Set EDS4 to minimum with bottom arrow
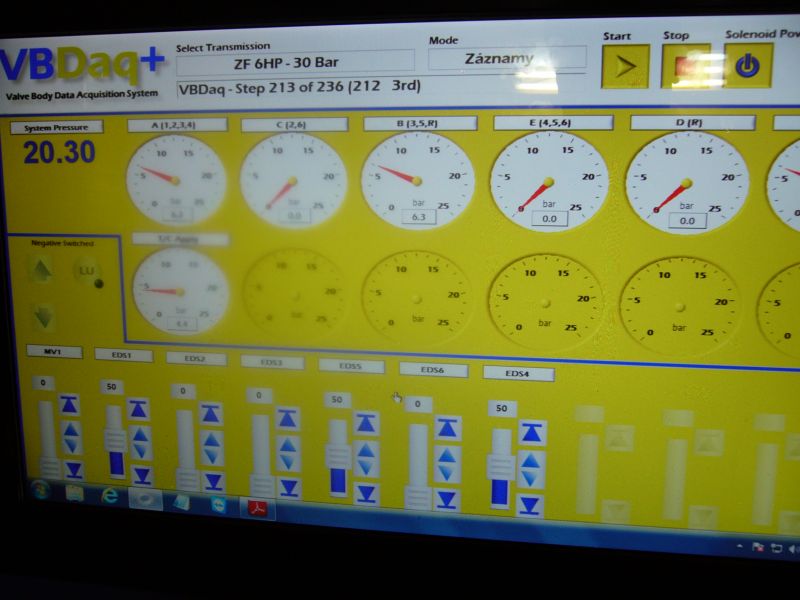Viewport: 800px width, 600px height. (530, 506)
